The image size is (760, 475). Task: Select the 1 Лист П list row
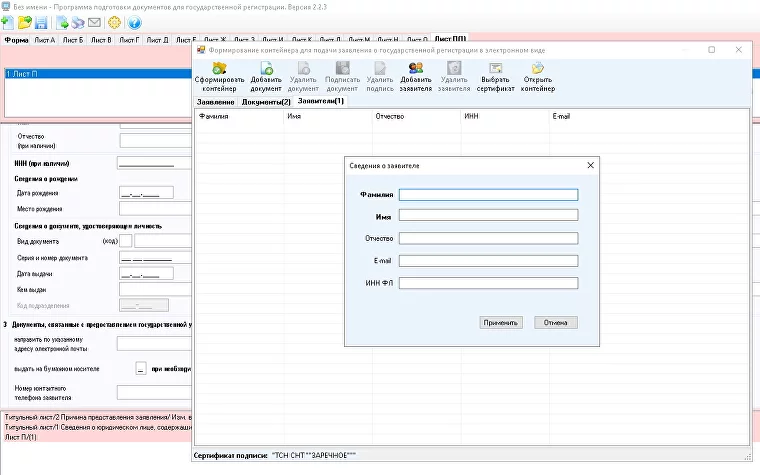(98, 74)
